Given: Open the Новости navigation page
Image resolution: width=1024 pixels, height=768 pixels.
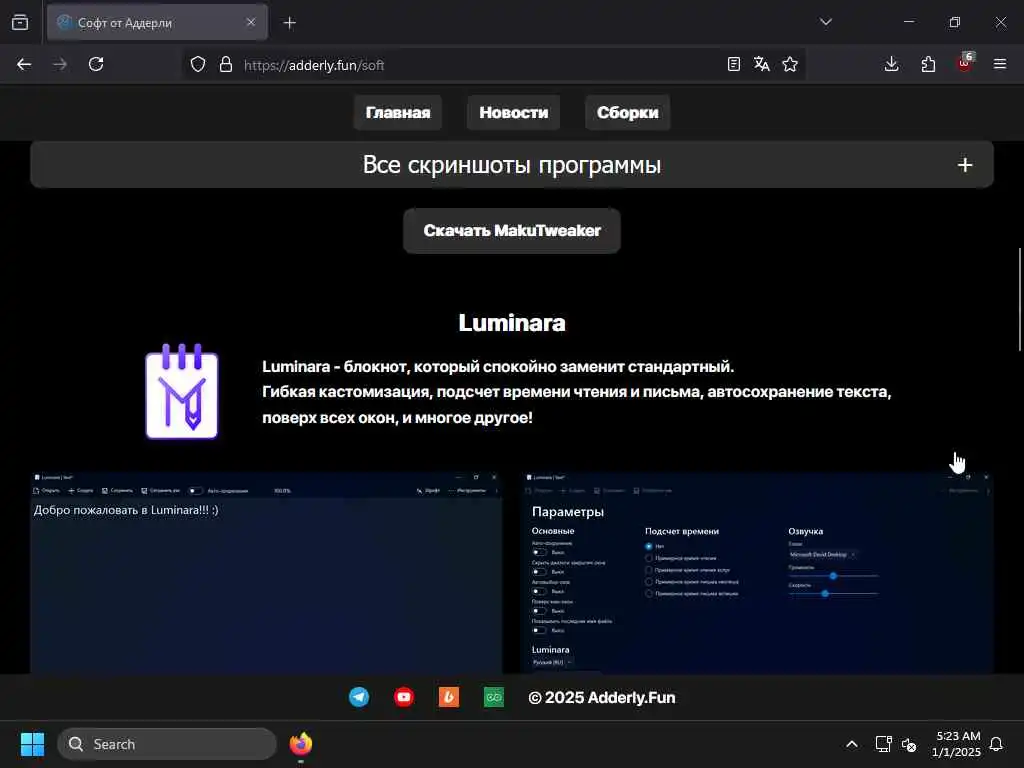Looking at the screenshot, I should [x=513, y=112].
